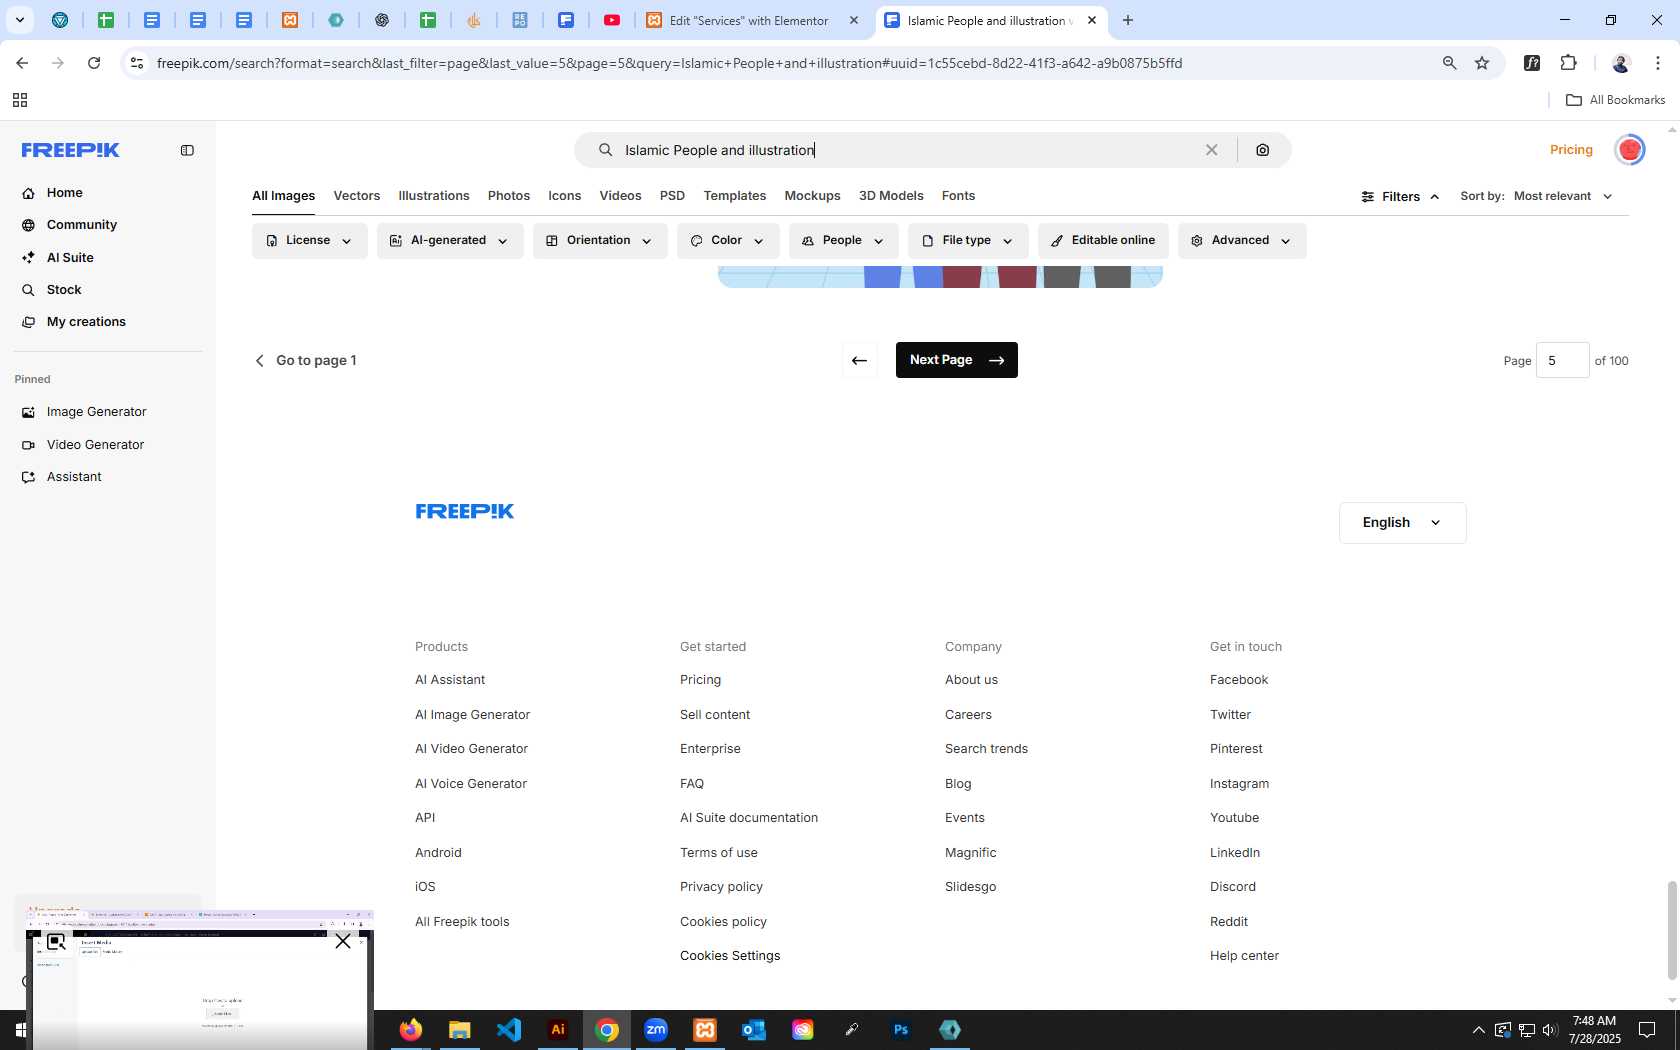The width and height of the screenshot is (1680, 1050).
Task: Expand the Advanced filter dropdown
Action: pos(1242,241)
